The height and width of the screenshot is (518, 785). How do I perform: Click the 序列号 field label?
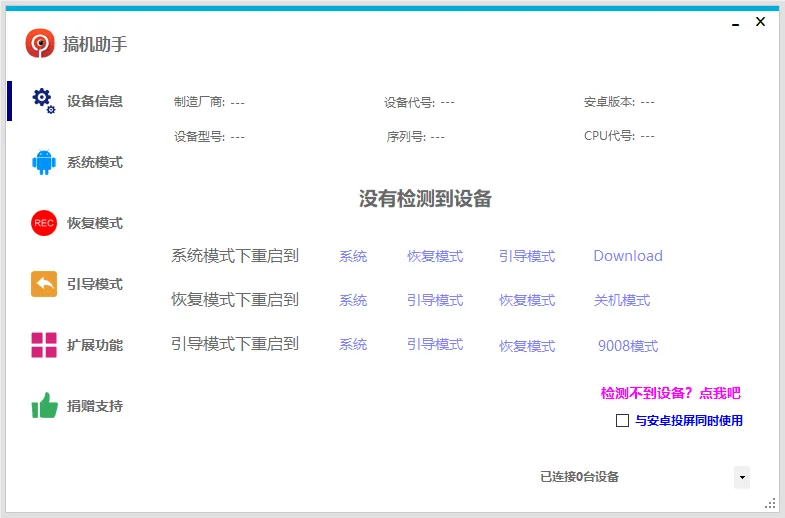tap(406, 137)
